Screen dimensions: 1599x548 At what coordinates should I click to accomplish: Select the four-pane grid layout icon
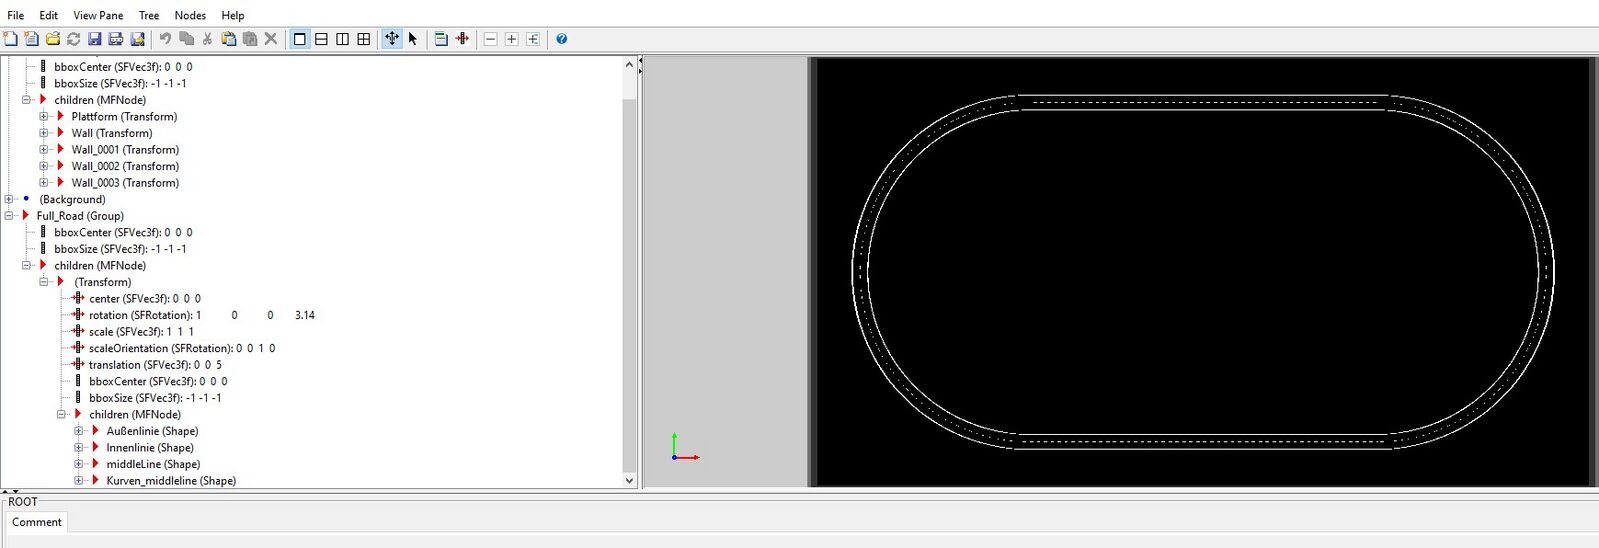pos(364,39)
